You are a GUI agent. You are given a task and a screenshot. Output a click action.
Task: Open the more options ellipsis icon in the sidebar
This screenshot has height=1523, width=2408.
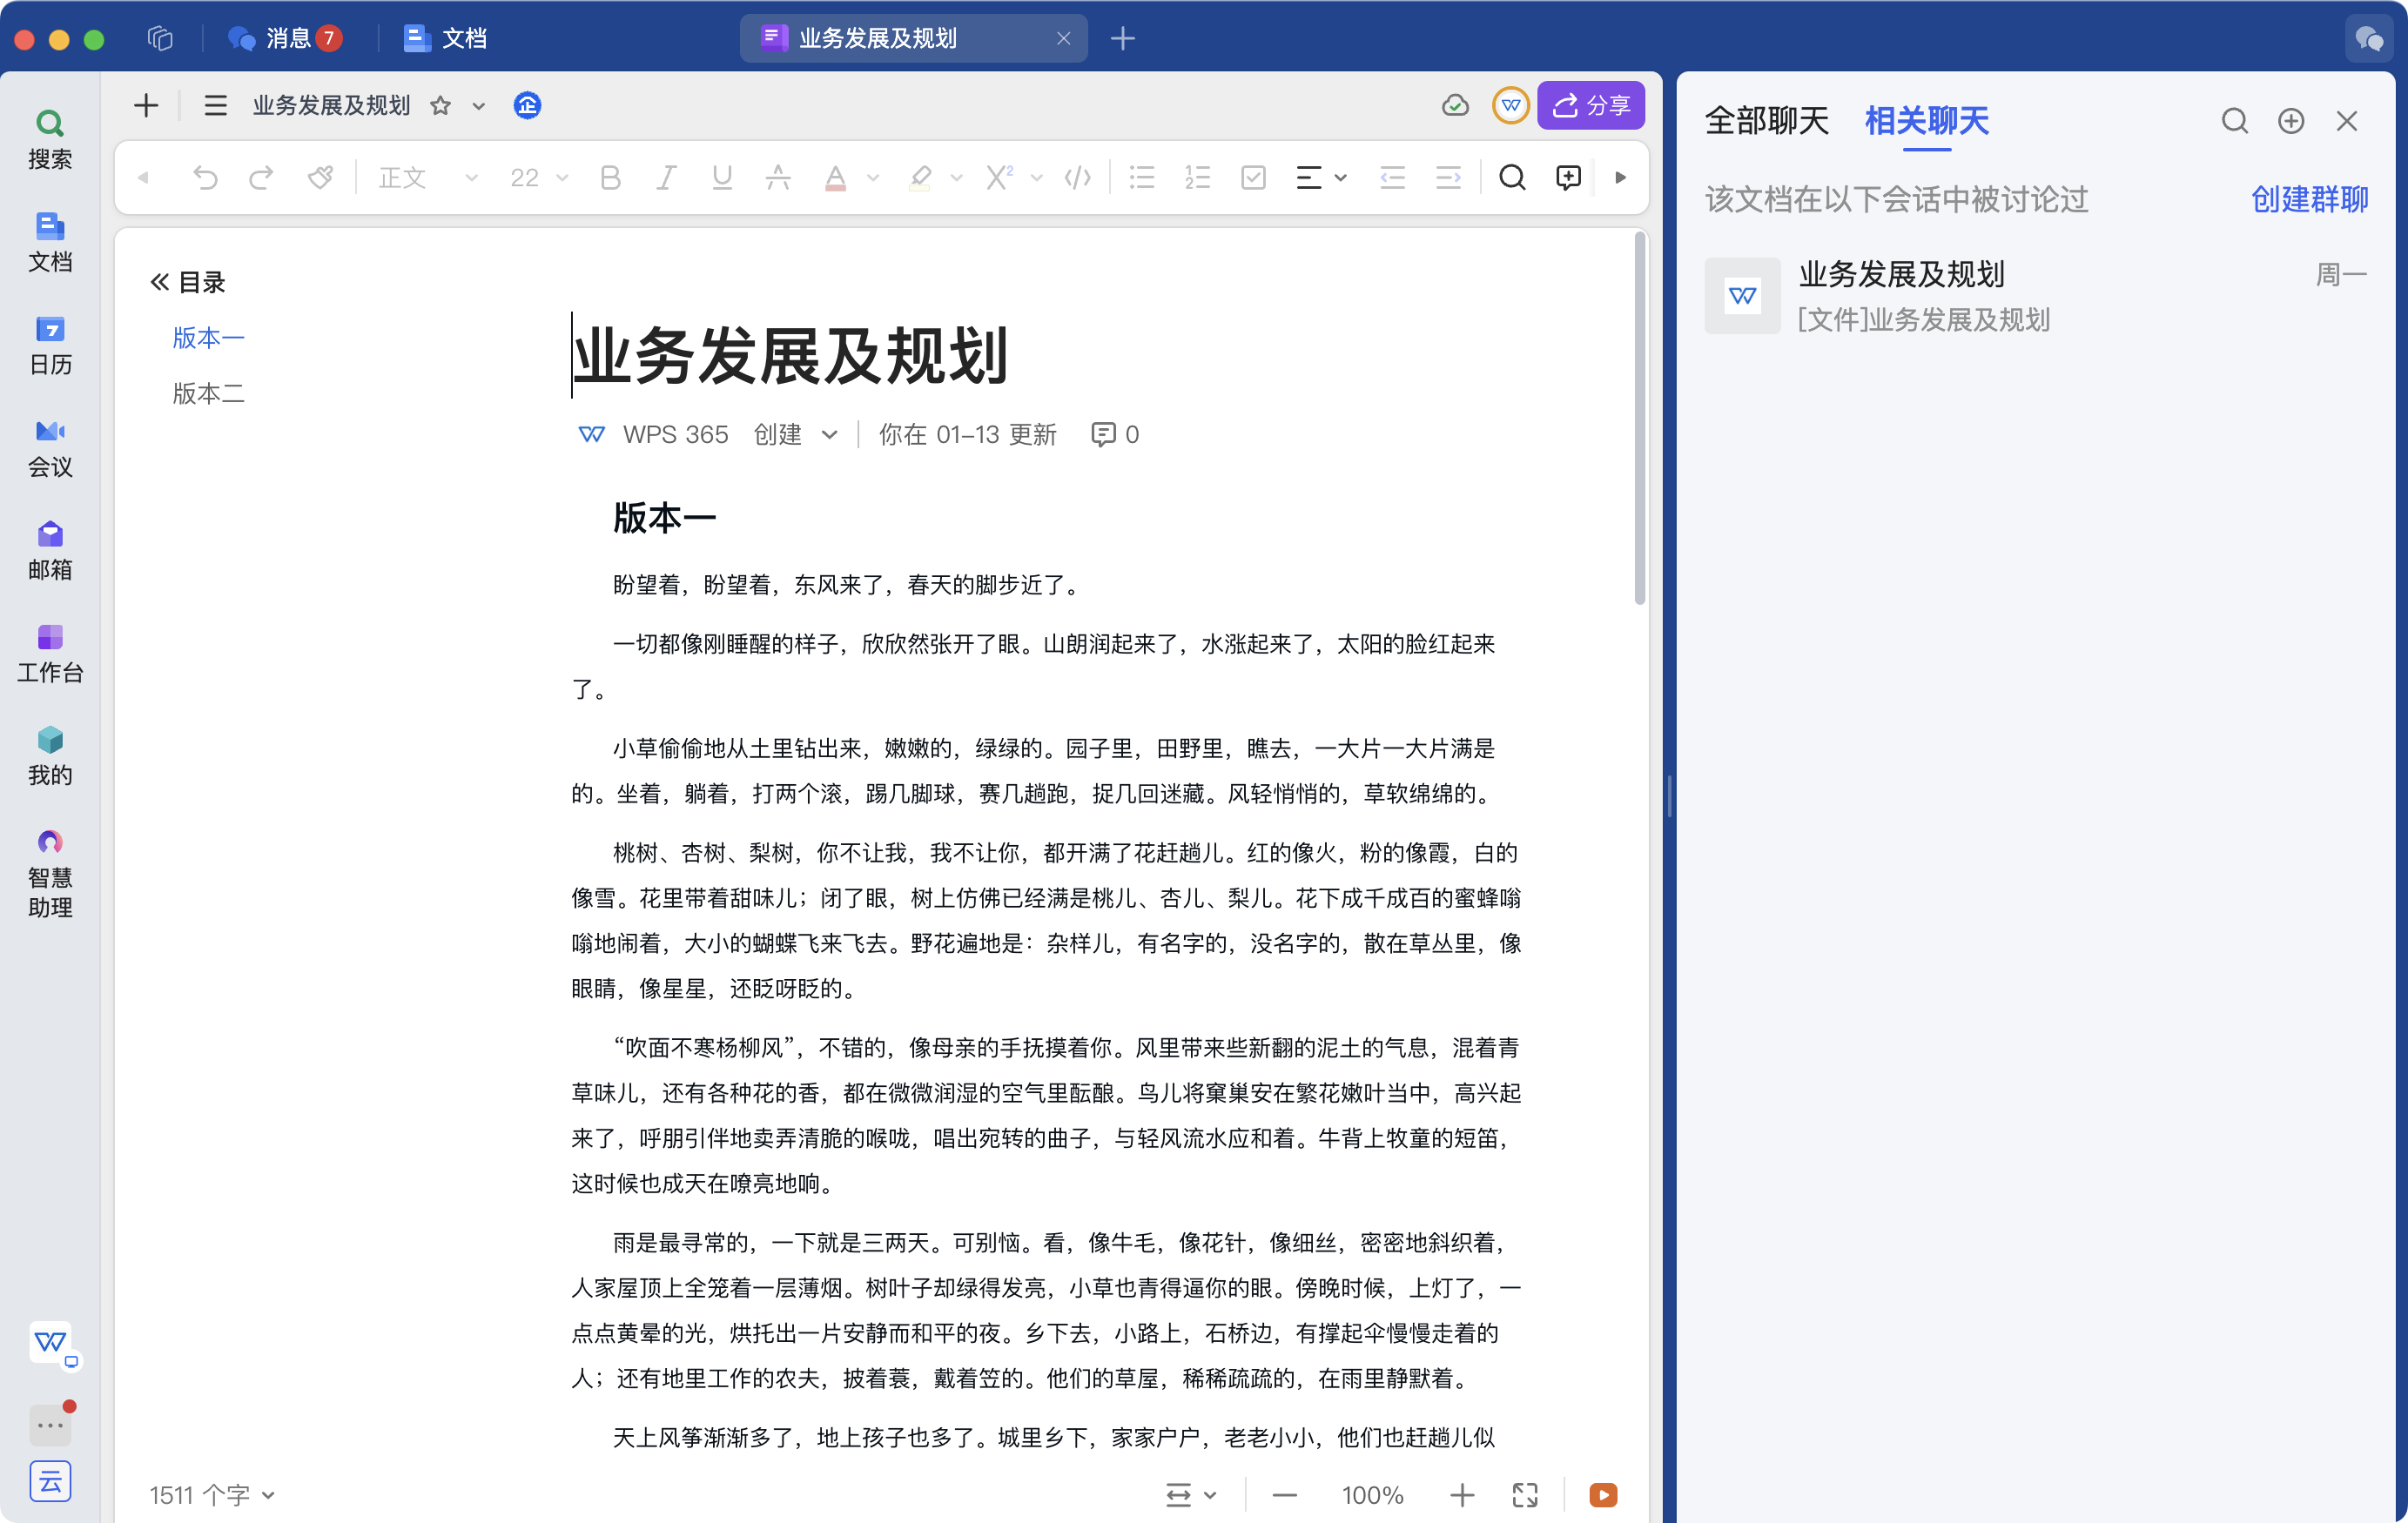pos(50,1424)
